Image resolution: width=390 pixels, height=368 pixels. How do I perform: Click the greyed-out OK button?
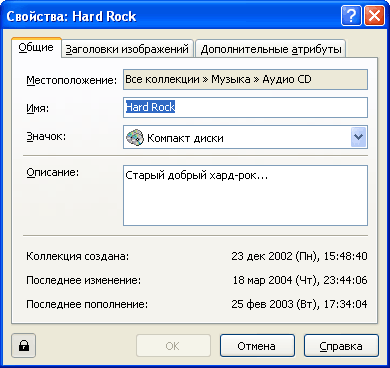(x=173, y=346)
